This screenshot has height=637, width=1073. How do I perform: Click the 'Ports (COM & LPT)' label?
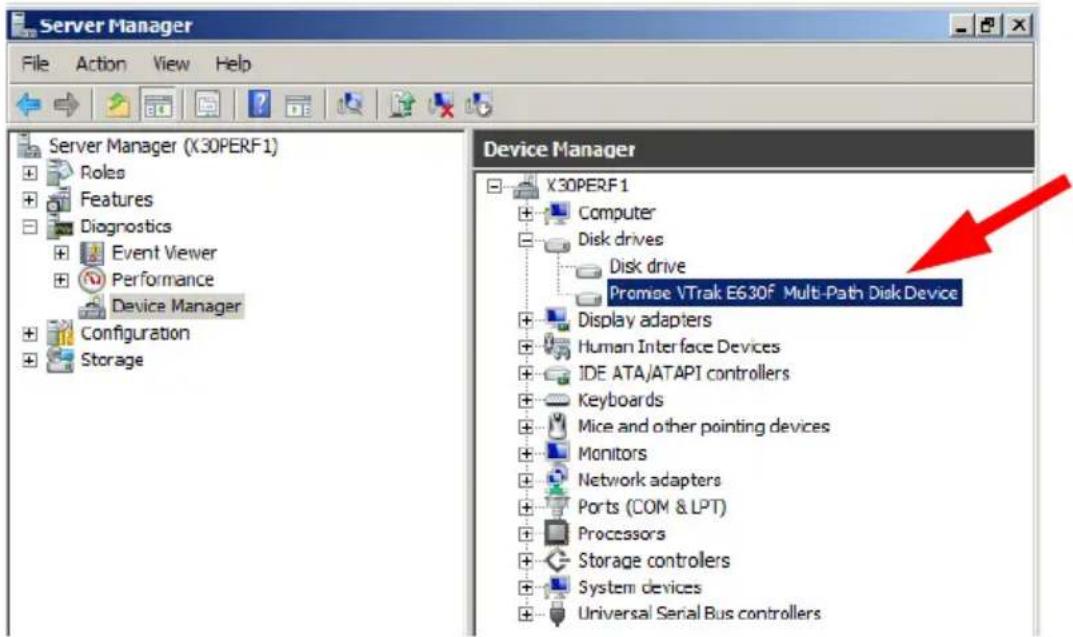[x=651, y=507]
